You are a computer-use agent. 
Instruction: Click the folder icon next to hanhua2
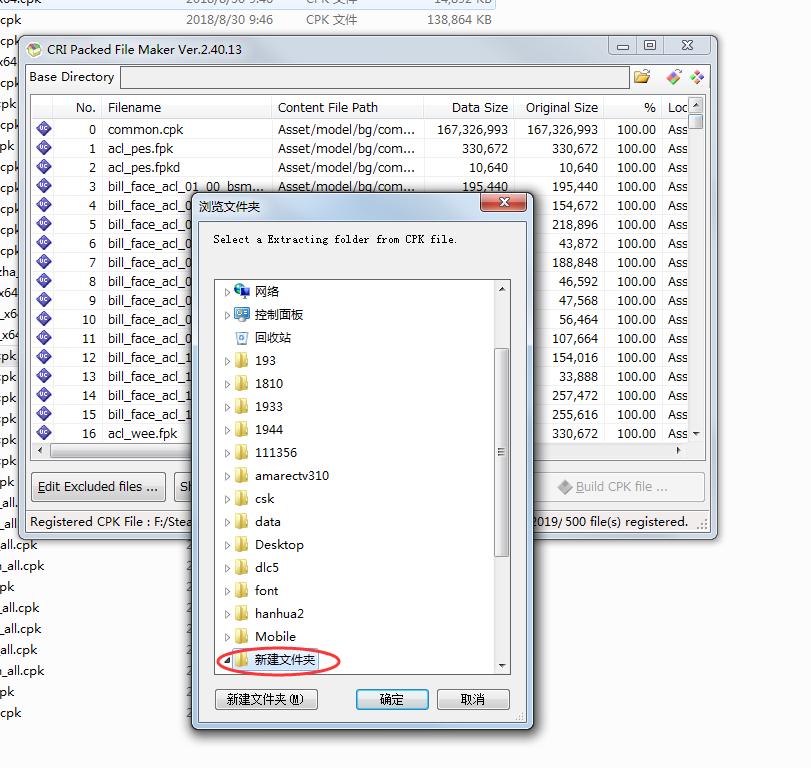coord(242,613)
